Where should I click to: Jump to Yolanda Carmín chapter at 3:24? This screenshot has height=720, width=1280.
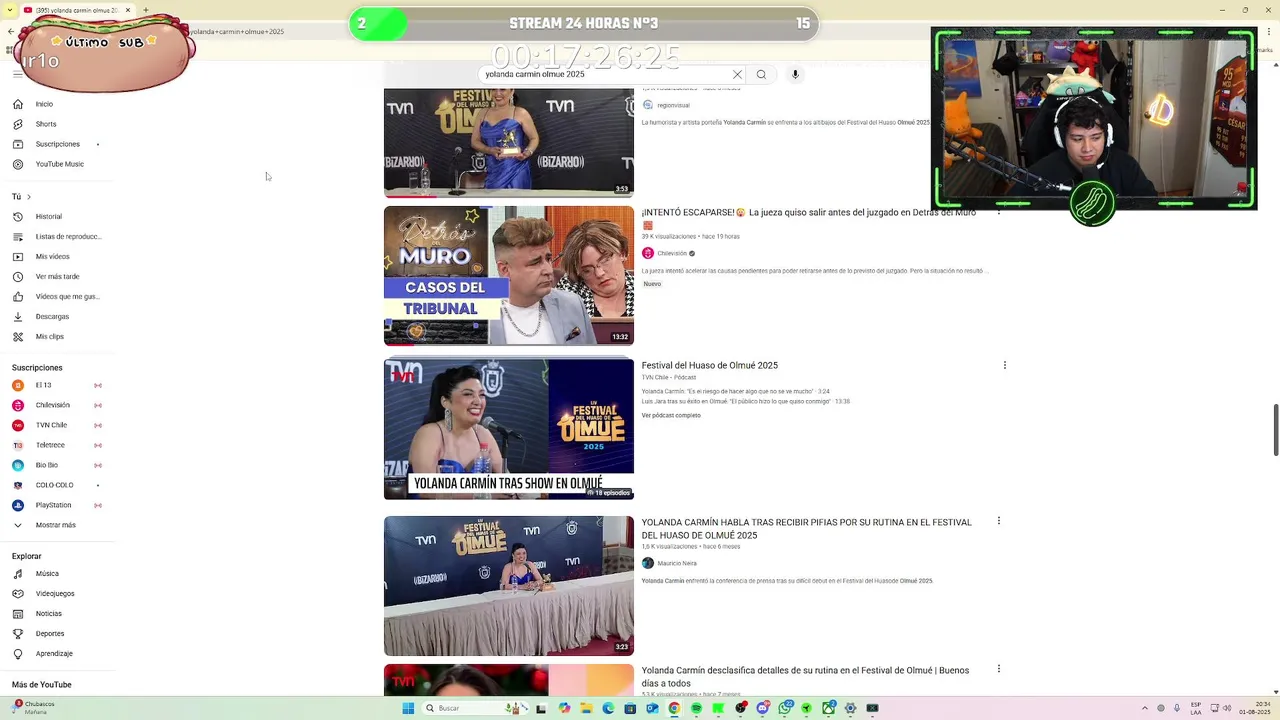pos(736,391)
